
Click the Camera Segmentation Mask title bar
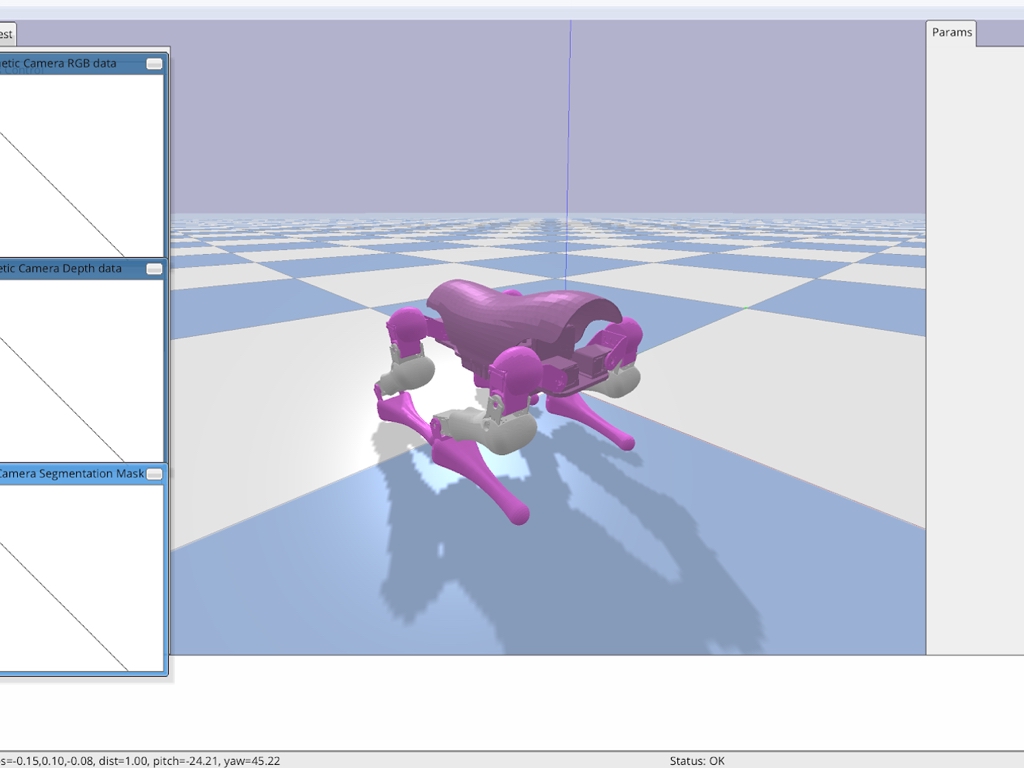click(70, 474)
